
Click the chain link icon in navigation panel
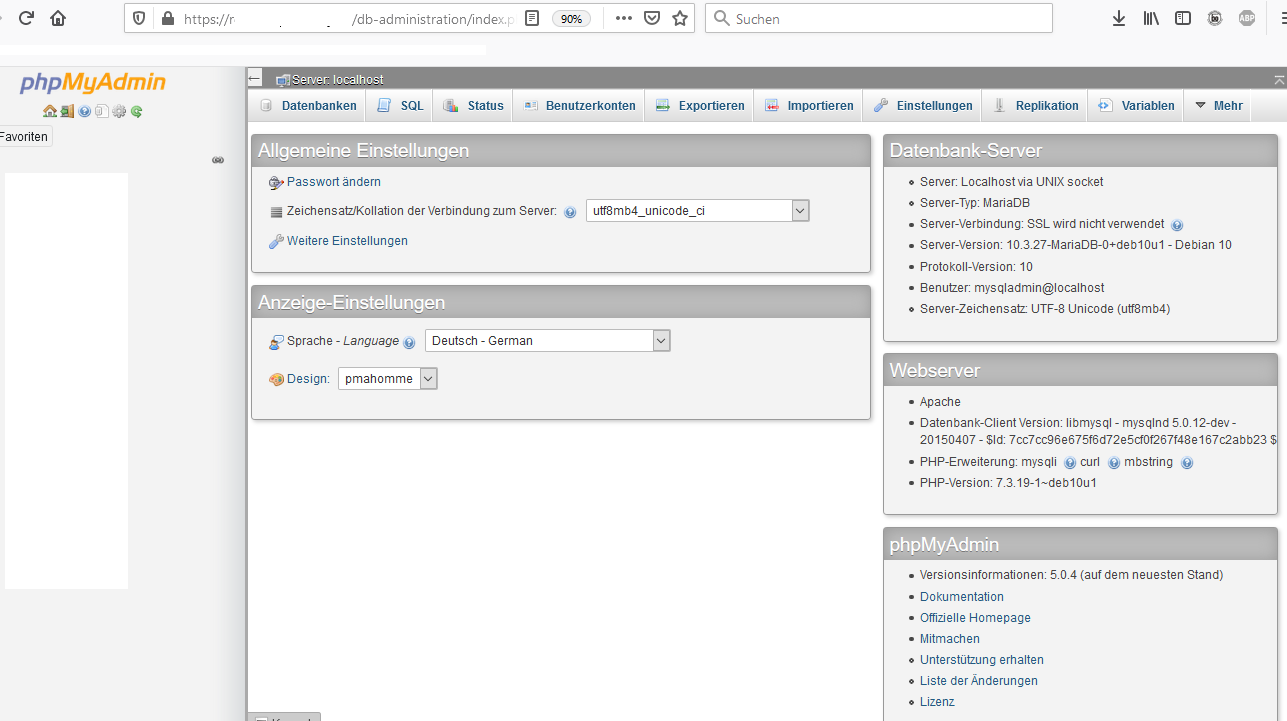tap(218, 160)
